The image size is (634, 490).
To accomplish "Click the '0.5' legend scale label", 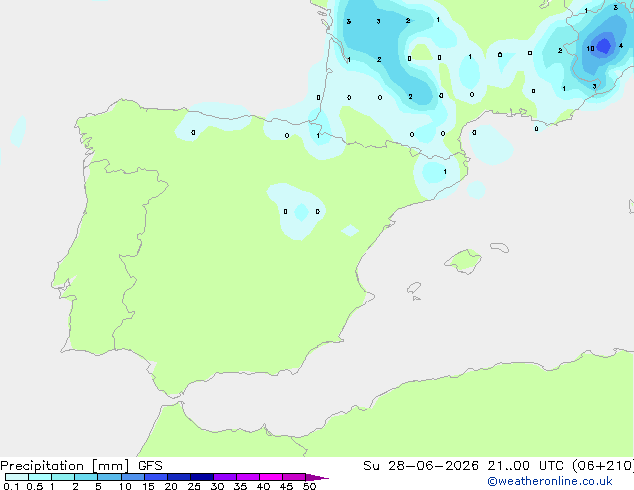I will tap(35, 486).
